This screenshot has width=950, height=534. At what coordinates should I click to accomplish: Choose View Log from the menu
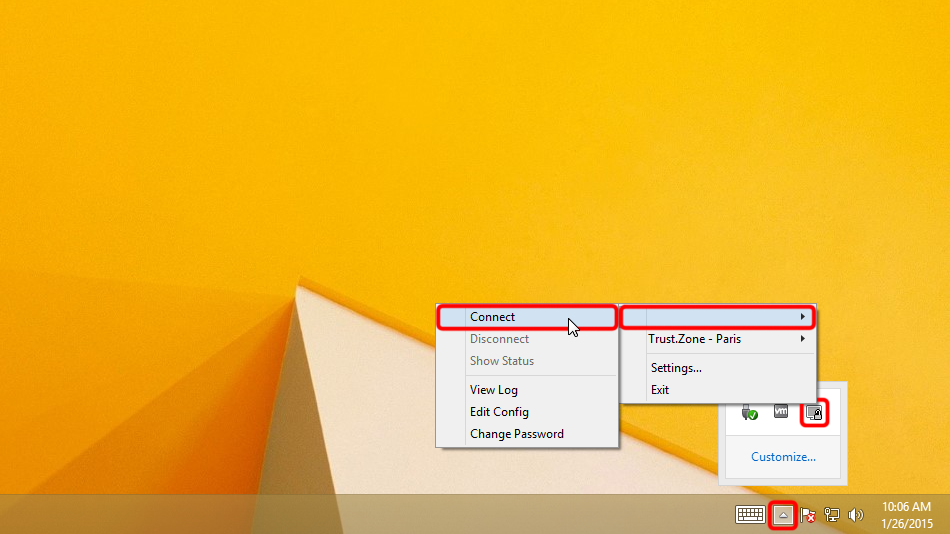(x=494, y=390)
